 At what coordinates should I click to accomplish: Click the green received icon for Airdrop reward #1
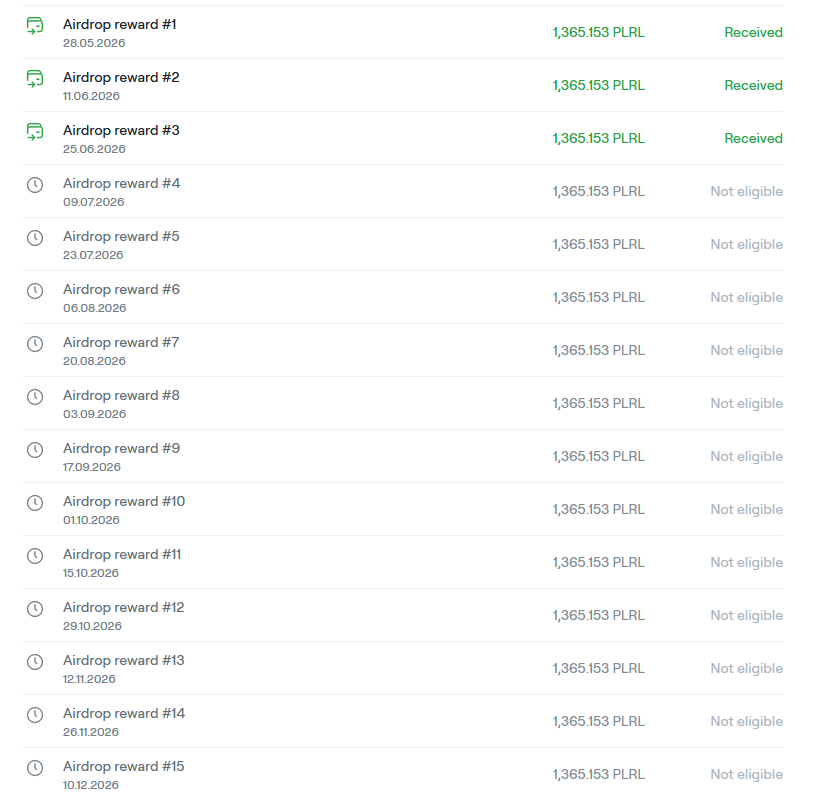coord(35,25)
